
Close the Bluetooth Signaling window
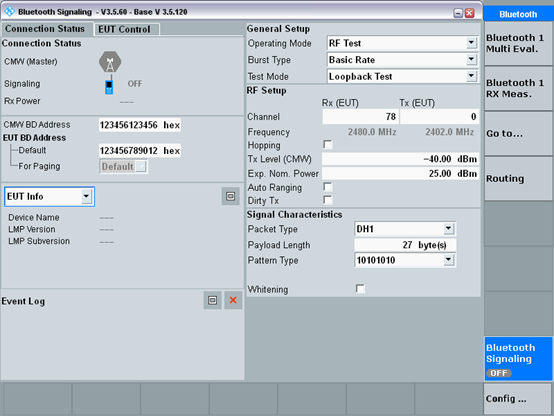pyautogui.click(x=470, y=13)
